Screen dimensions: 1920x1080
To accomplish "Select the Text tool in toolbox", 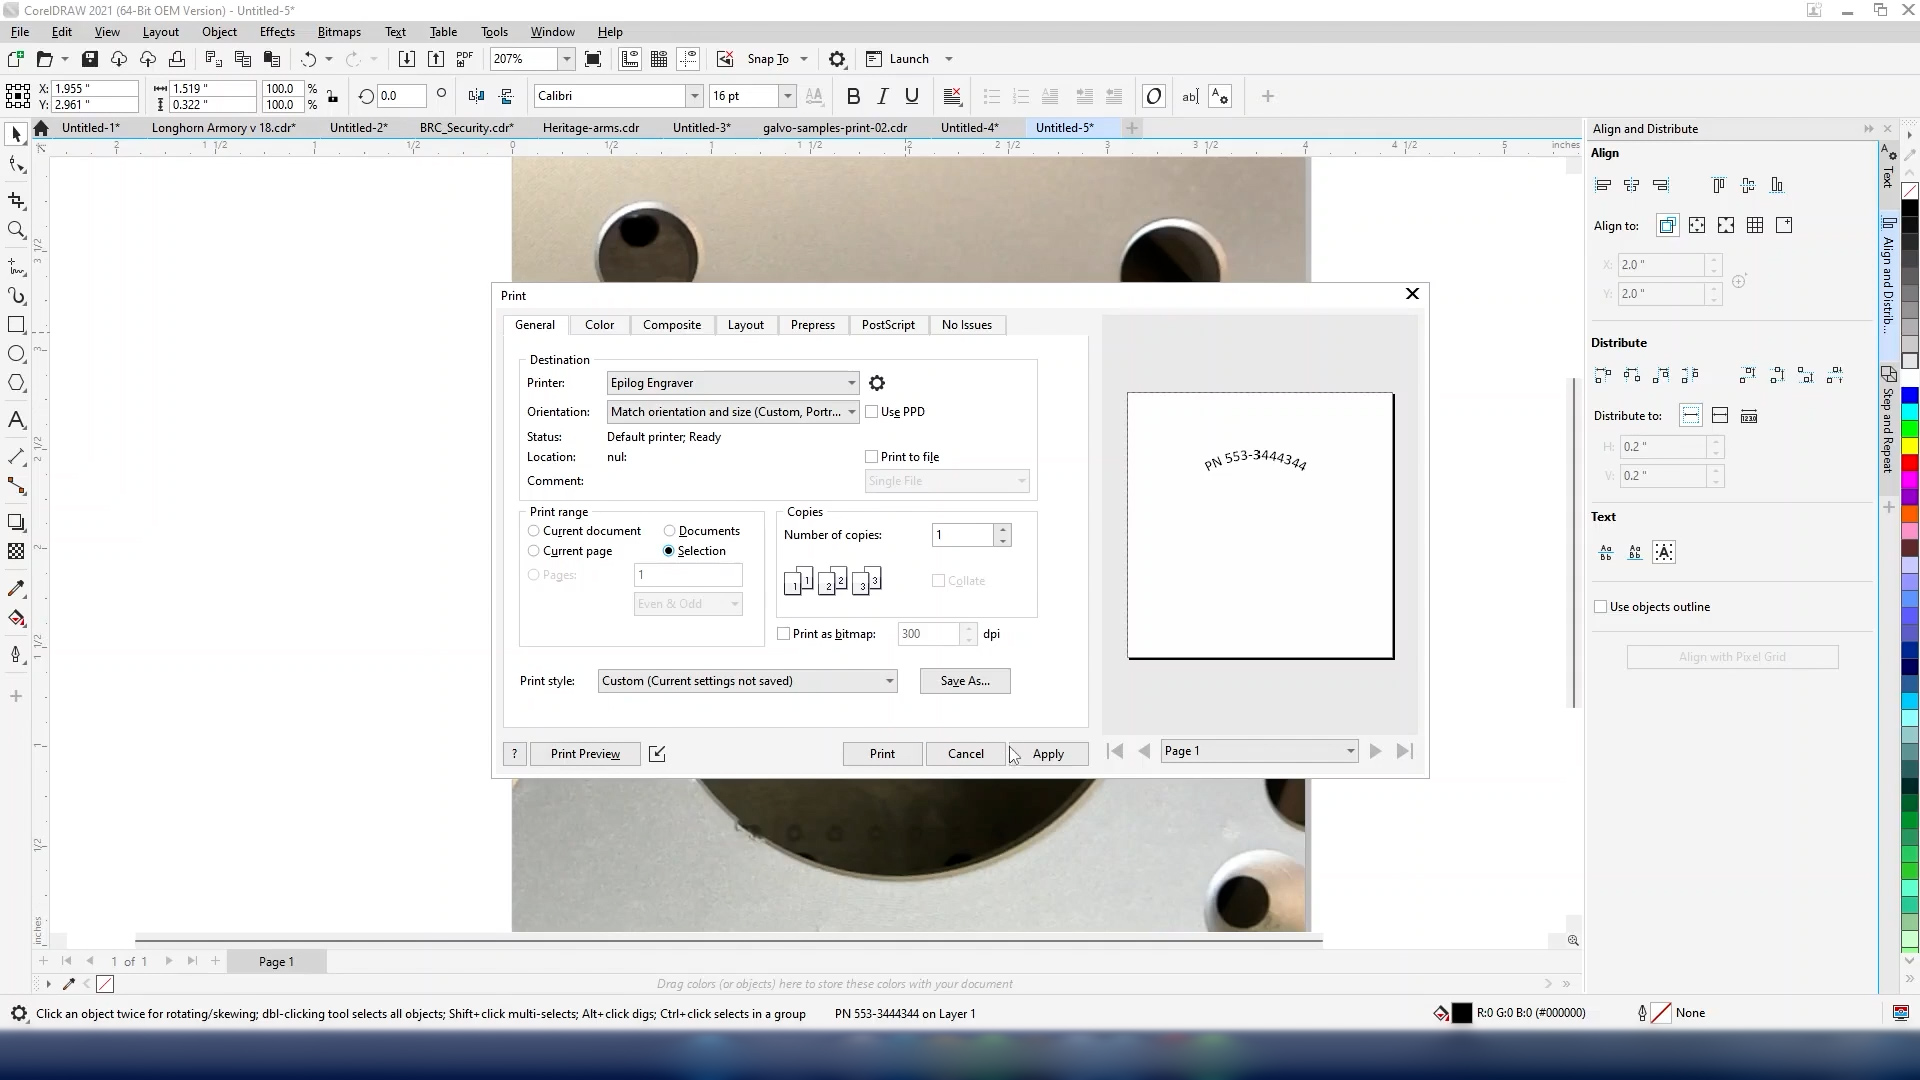I will tap(16, 420).
